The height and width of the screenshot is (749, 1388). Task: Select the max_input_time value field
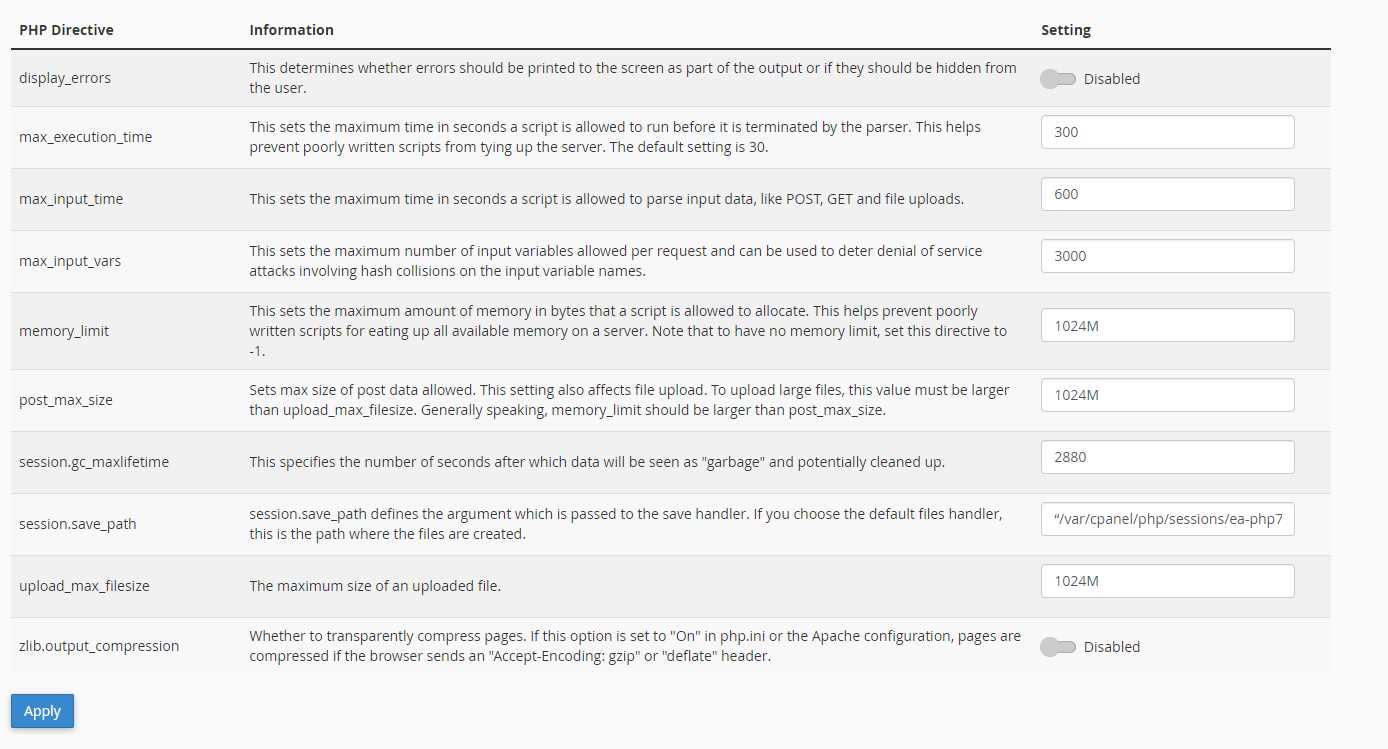pos(1167,194)
